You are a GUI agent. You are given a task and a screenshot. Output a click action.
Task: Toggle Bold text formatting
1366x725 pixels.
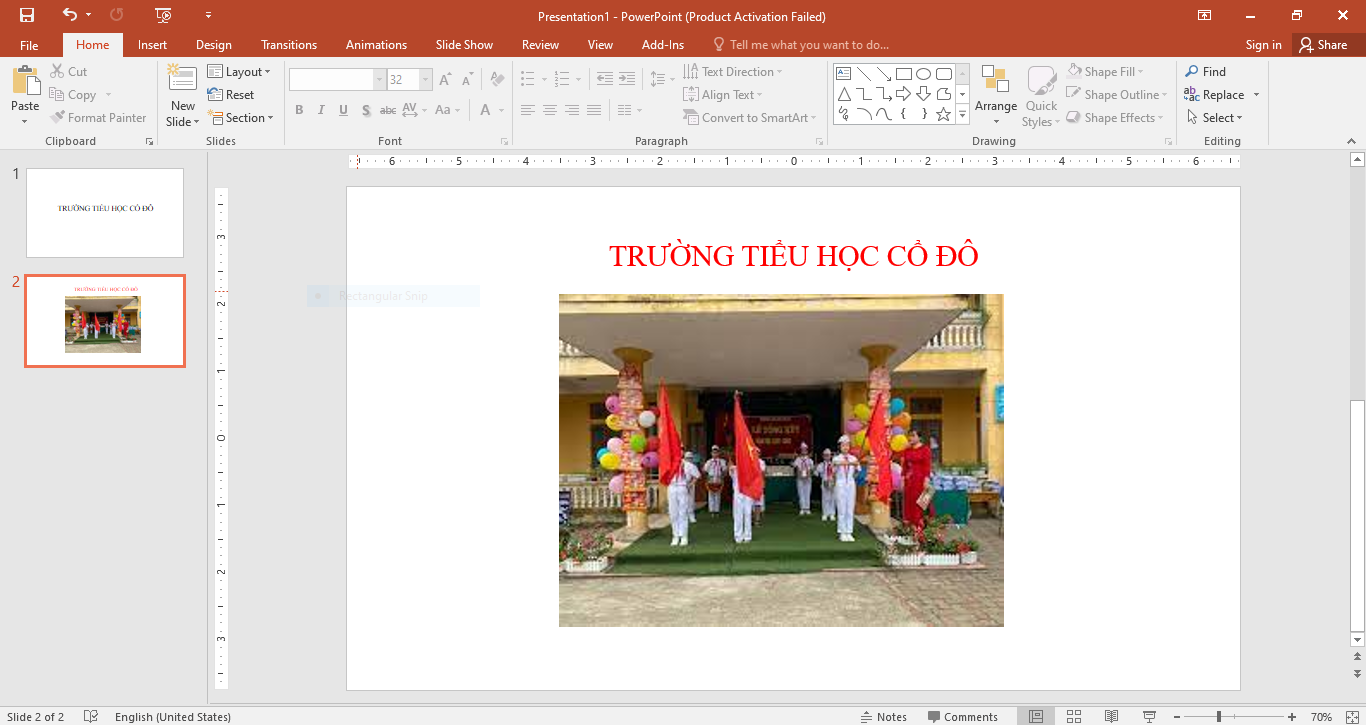[299, 110]
